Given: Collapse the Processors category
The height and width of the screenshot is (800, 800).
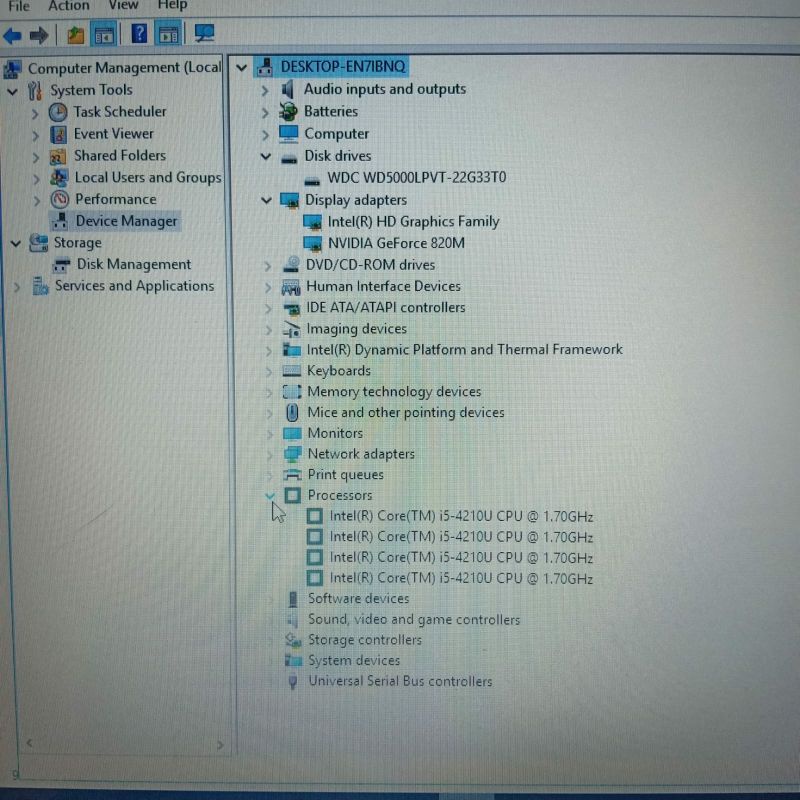Looking at the screenshot, I should [268, 495].
